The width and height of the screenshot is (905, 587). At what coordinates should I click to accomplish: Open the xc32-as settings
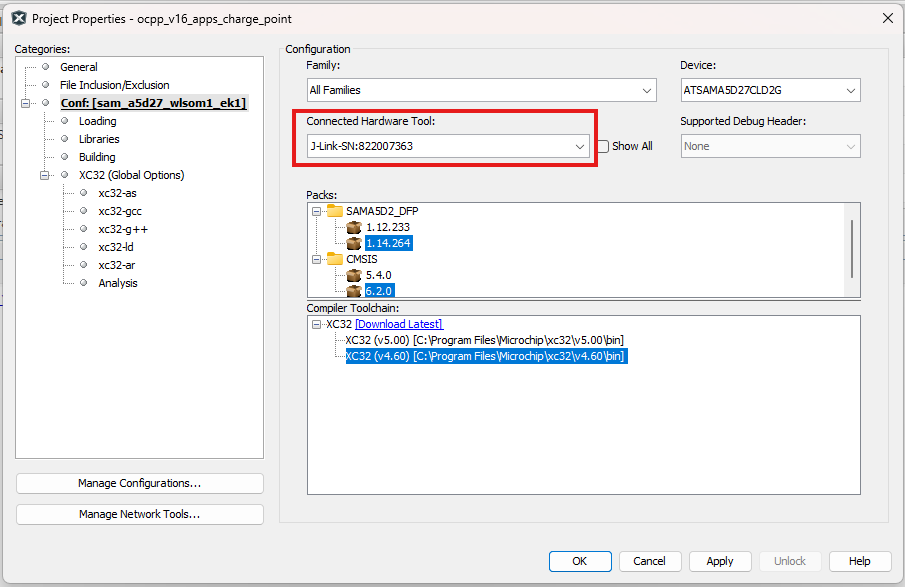tap(117, 193)
